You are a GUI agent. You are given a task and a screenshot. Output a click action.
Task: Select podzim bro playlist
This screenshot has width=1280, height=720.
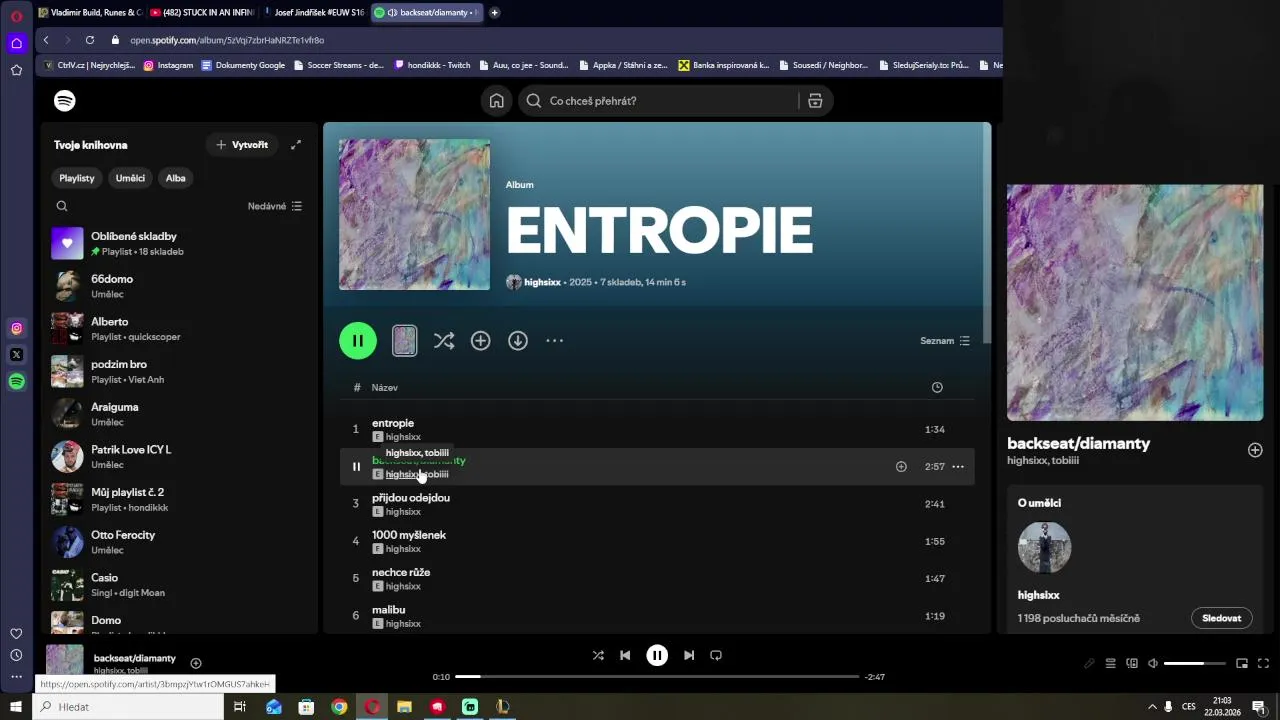pyautogui.click(x=179, y=371)
